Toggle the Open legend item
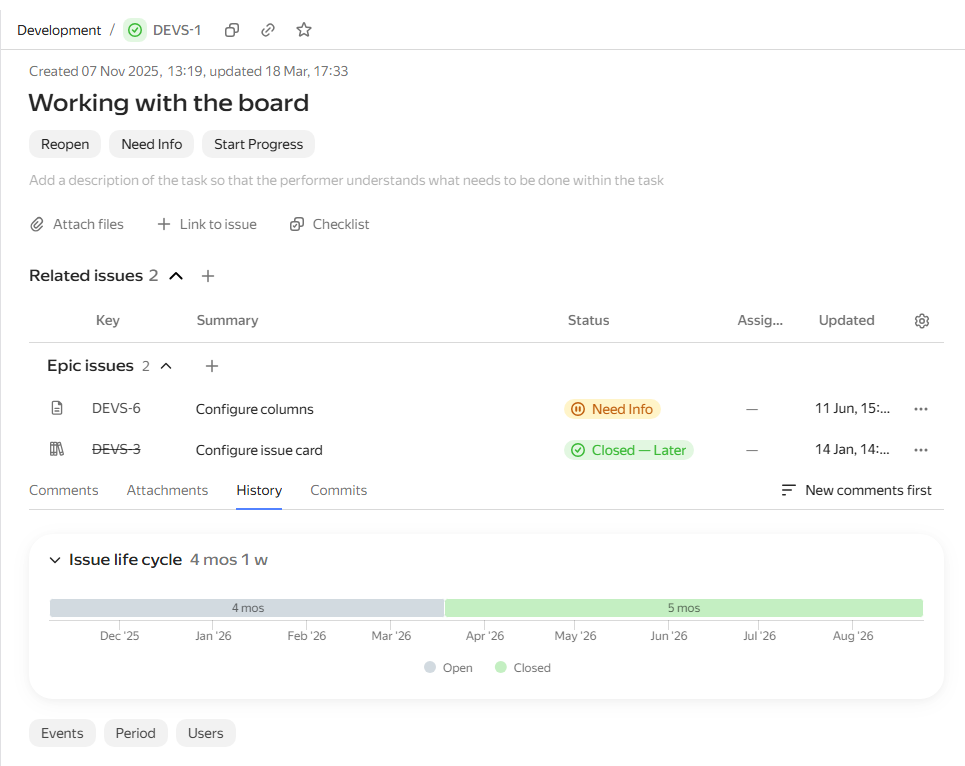 [x=449, y=668]
